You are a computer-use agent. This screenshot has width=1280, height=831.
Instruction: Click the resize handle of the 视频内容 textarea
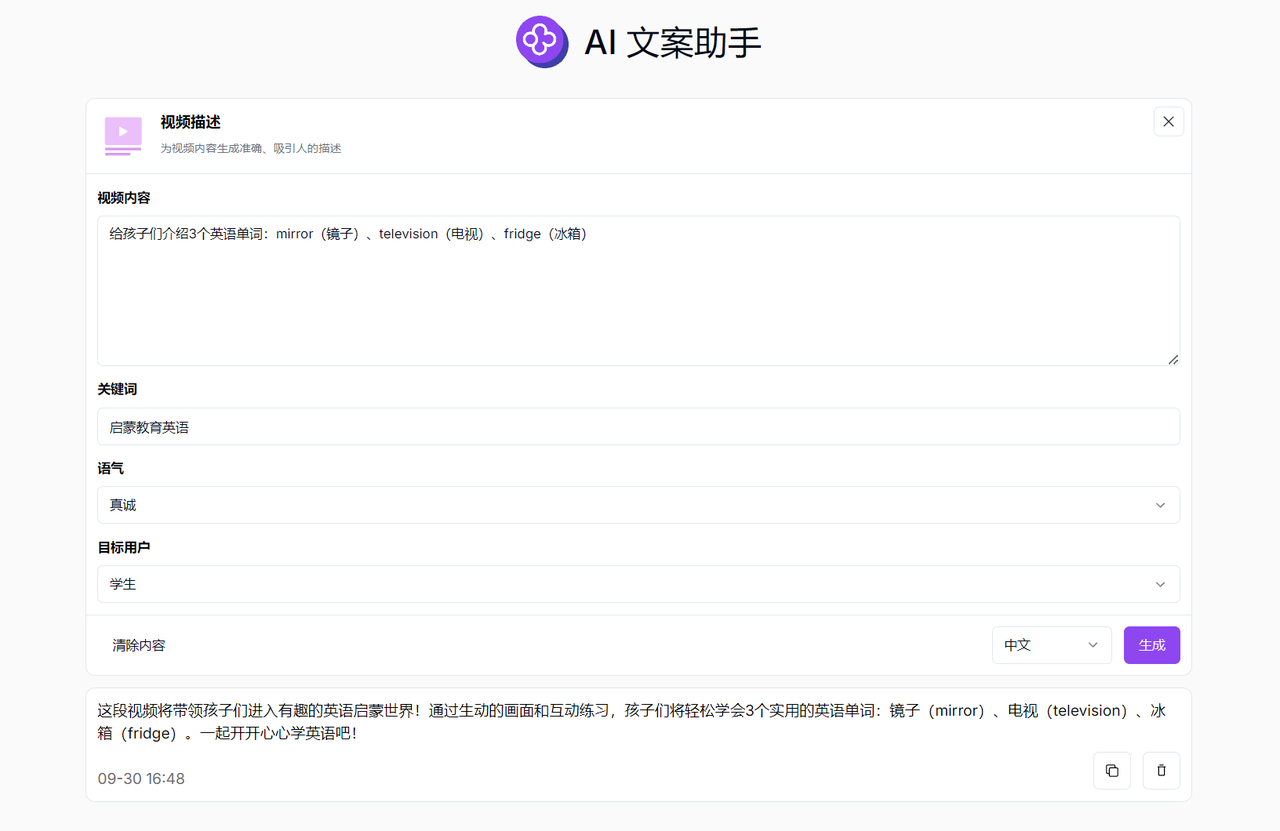(x=1173, y=359)
